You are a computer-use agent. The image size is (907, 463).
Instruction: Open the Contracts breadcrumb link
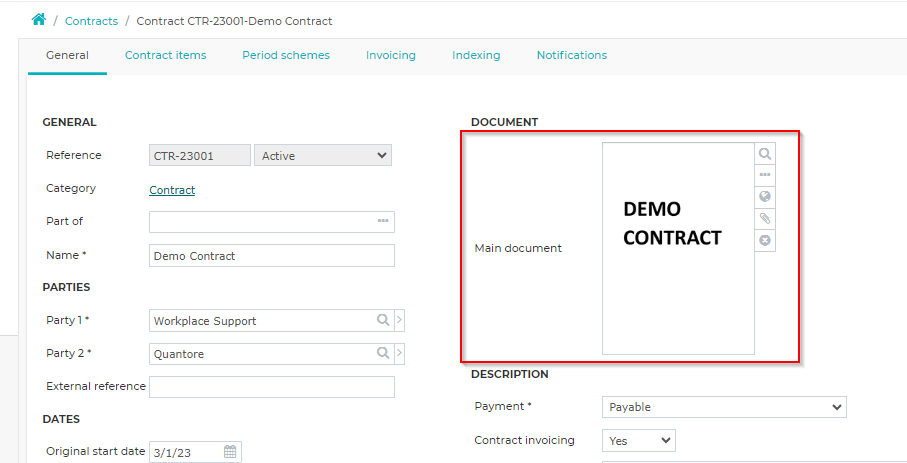coord(91,21)
